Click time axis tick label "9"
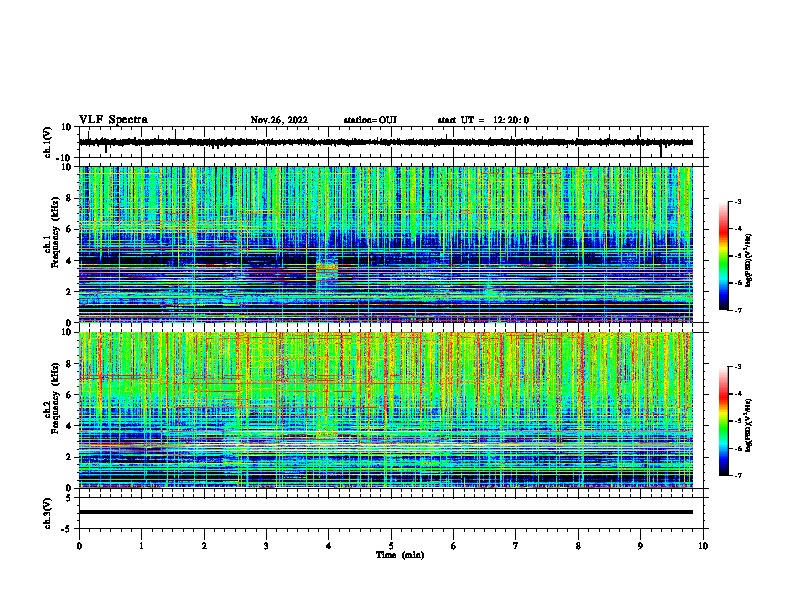This screenshot has height=612, width=792. click(640, 546)
